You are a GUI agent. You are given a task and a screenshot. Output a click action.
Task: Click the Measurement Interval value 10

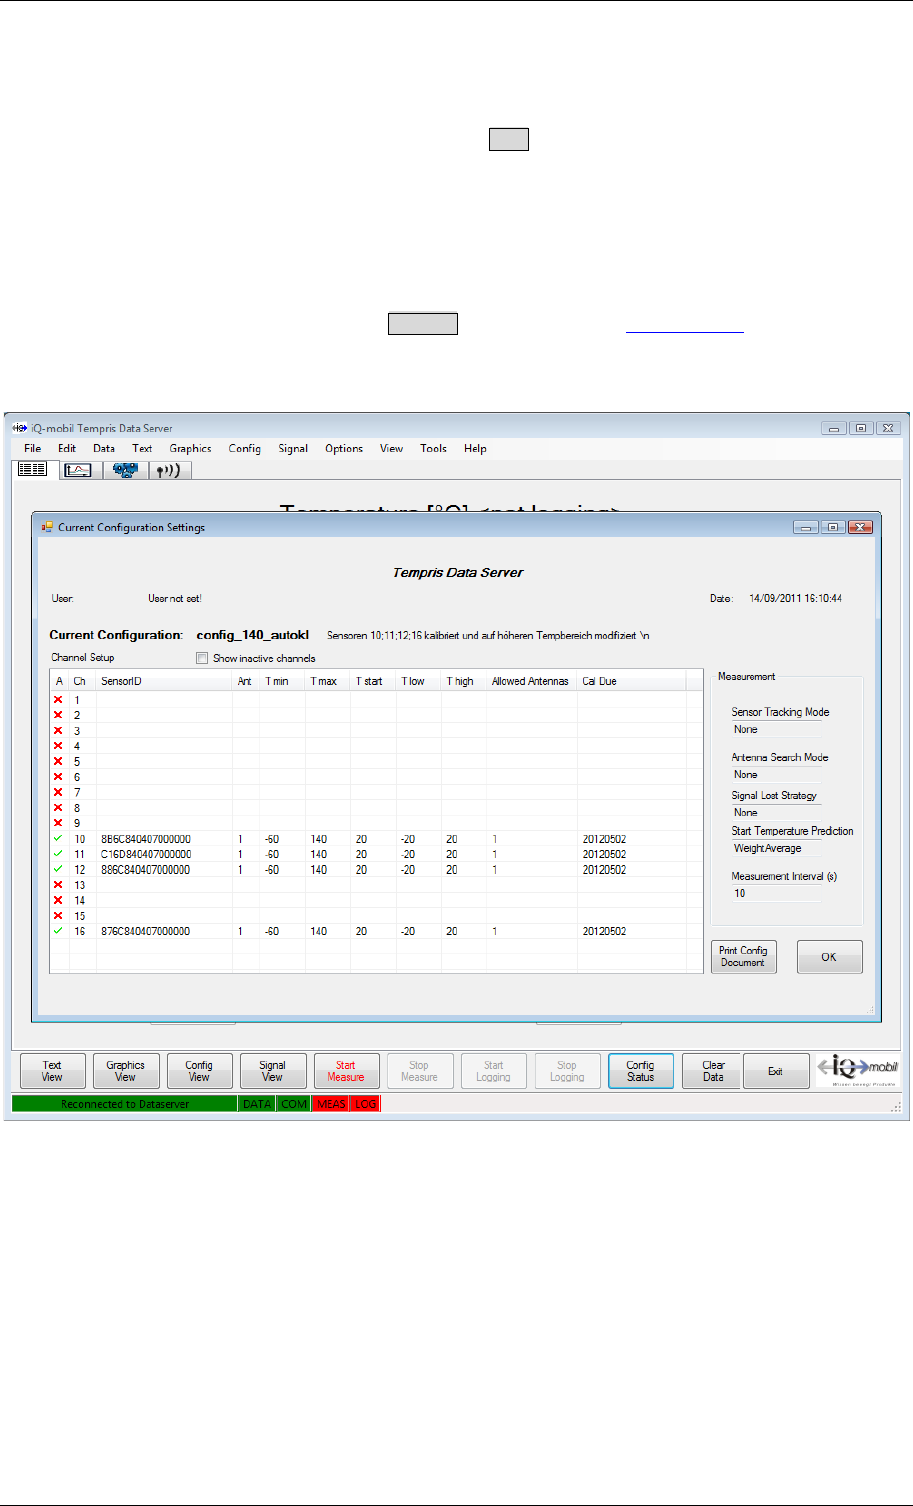pyautogui.click(x=775, y=893)
